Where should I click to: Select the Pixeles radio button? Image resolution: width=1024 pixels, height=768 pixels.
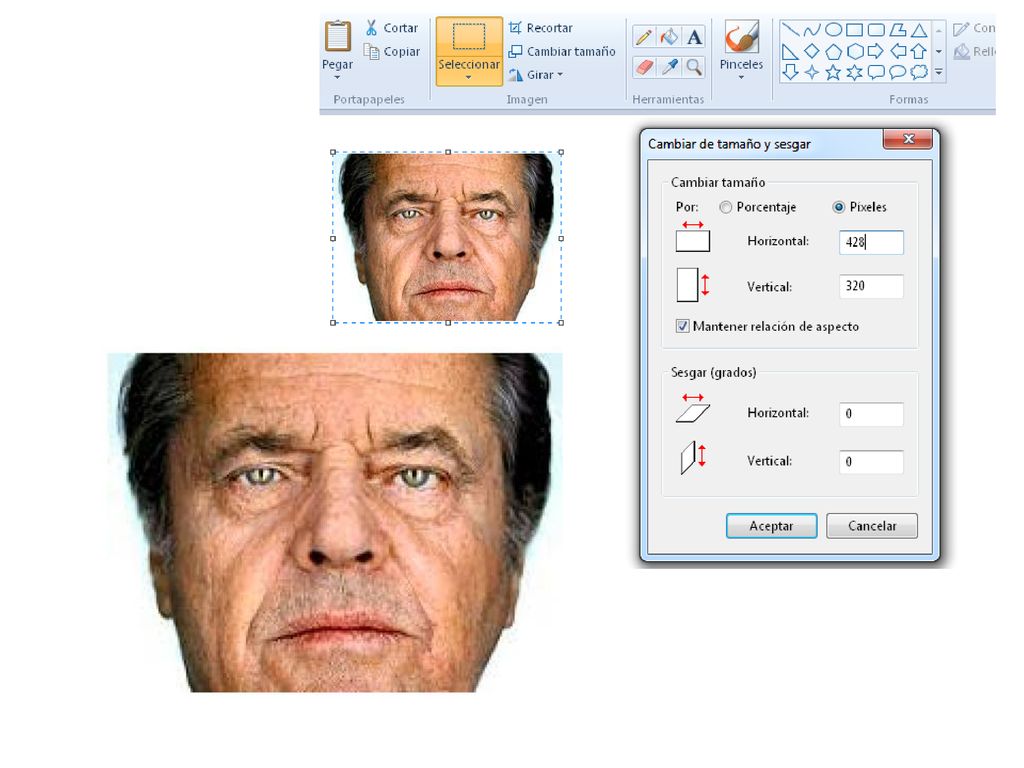coord(839,207)
